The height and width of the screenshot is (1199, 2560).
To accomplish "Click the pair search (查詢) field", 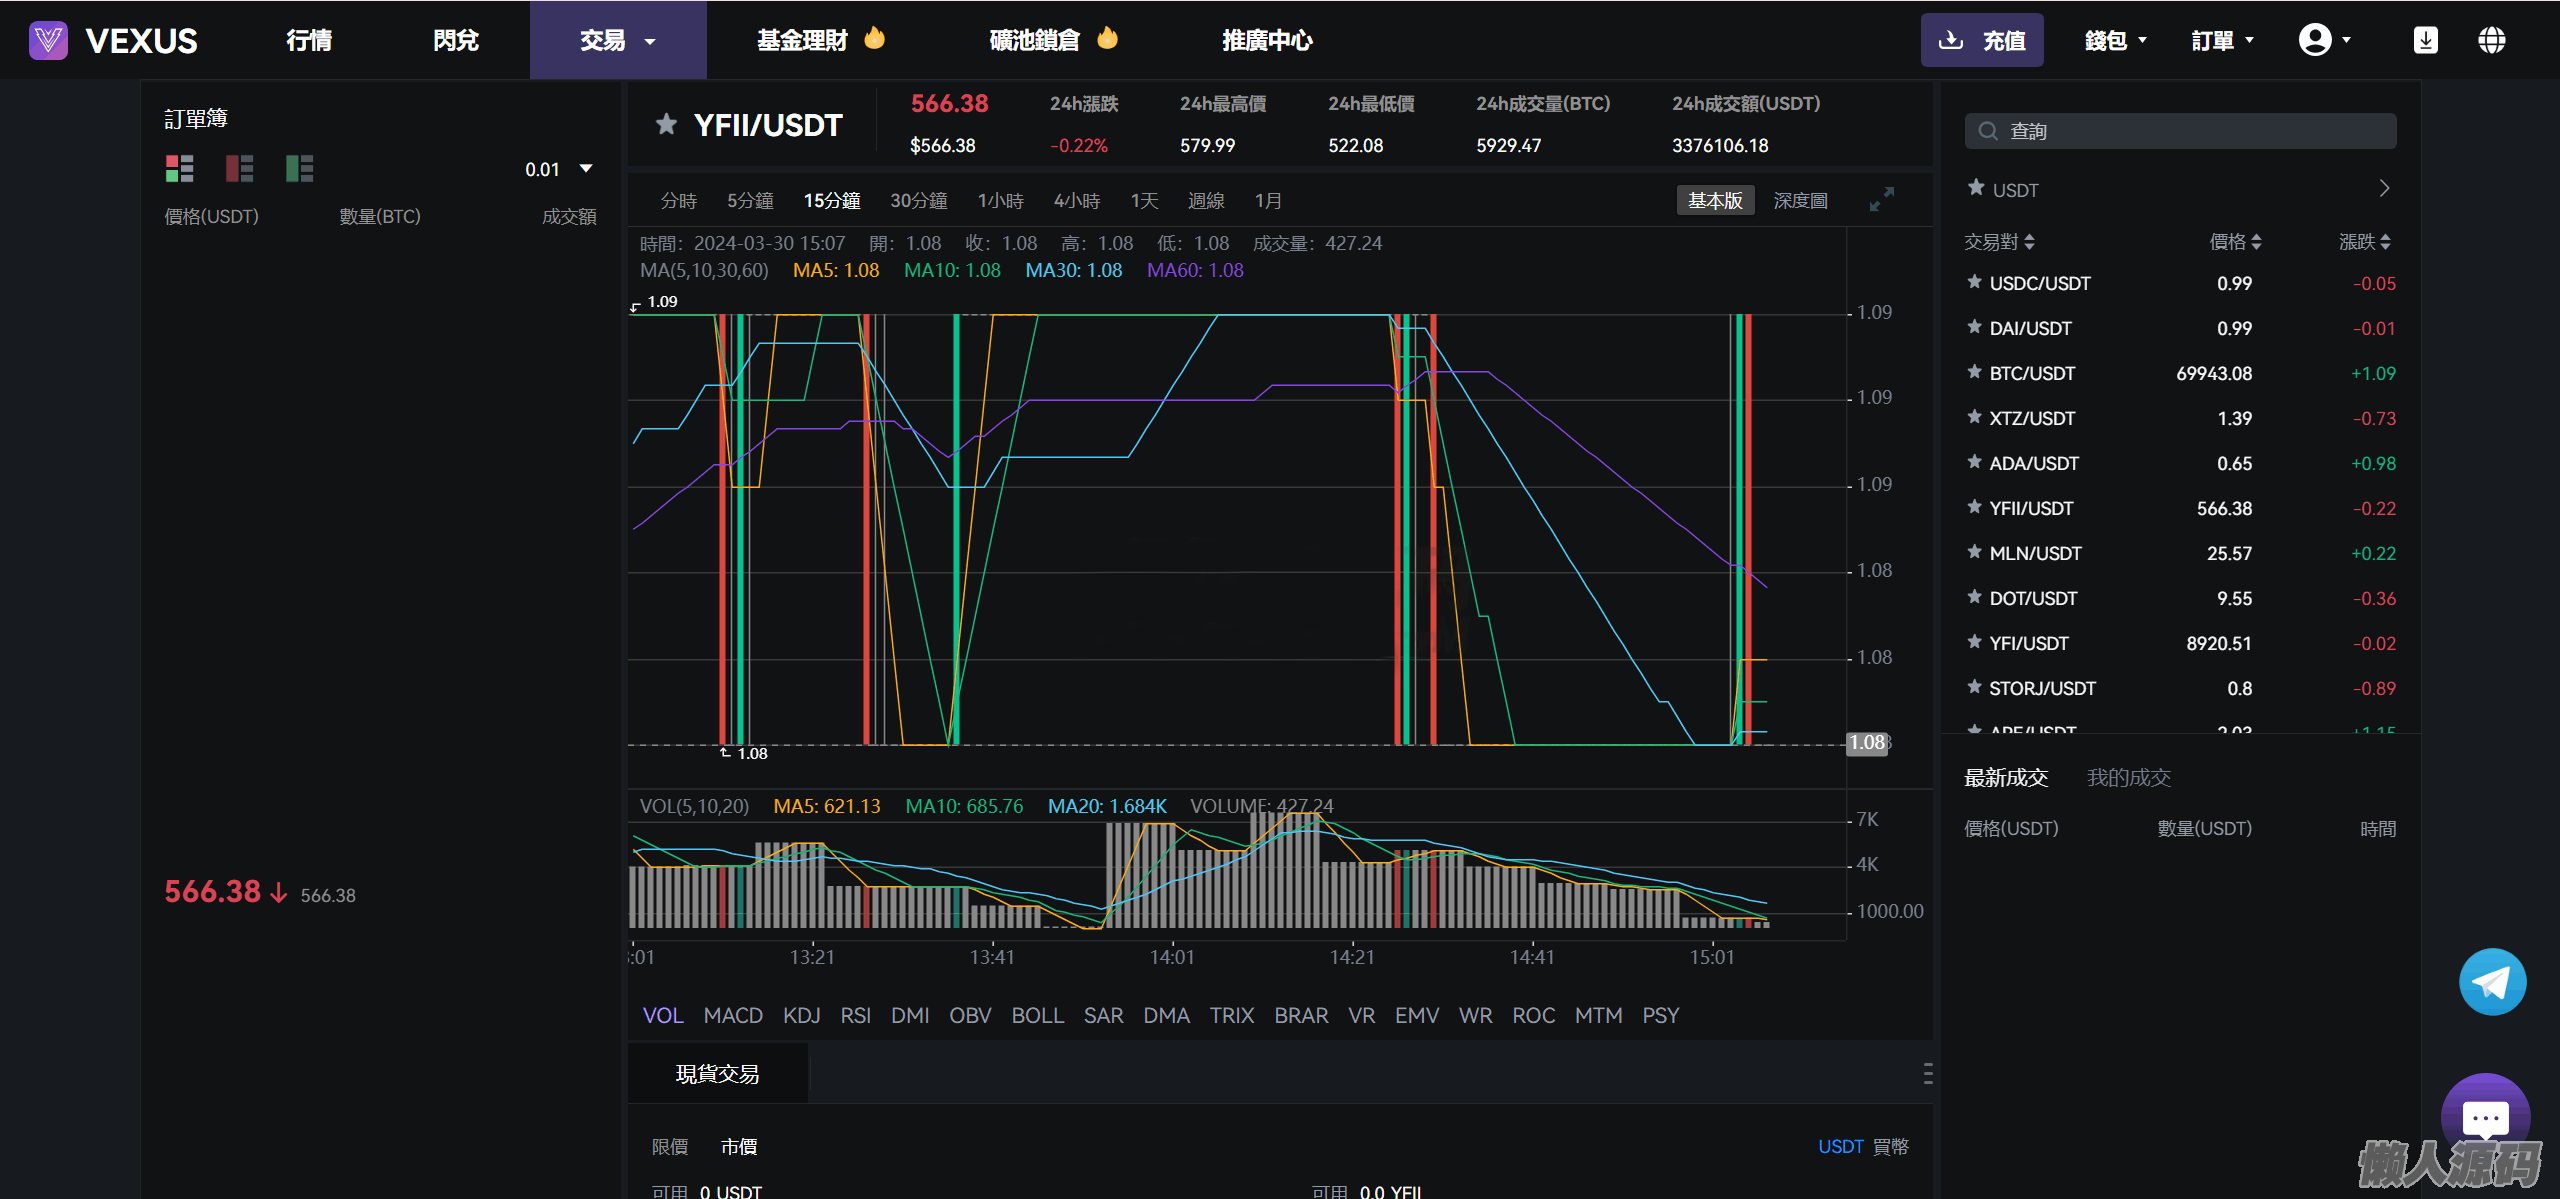I will pos(2180,131).
